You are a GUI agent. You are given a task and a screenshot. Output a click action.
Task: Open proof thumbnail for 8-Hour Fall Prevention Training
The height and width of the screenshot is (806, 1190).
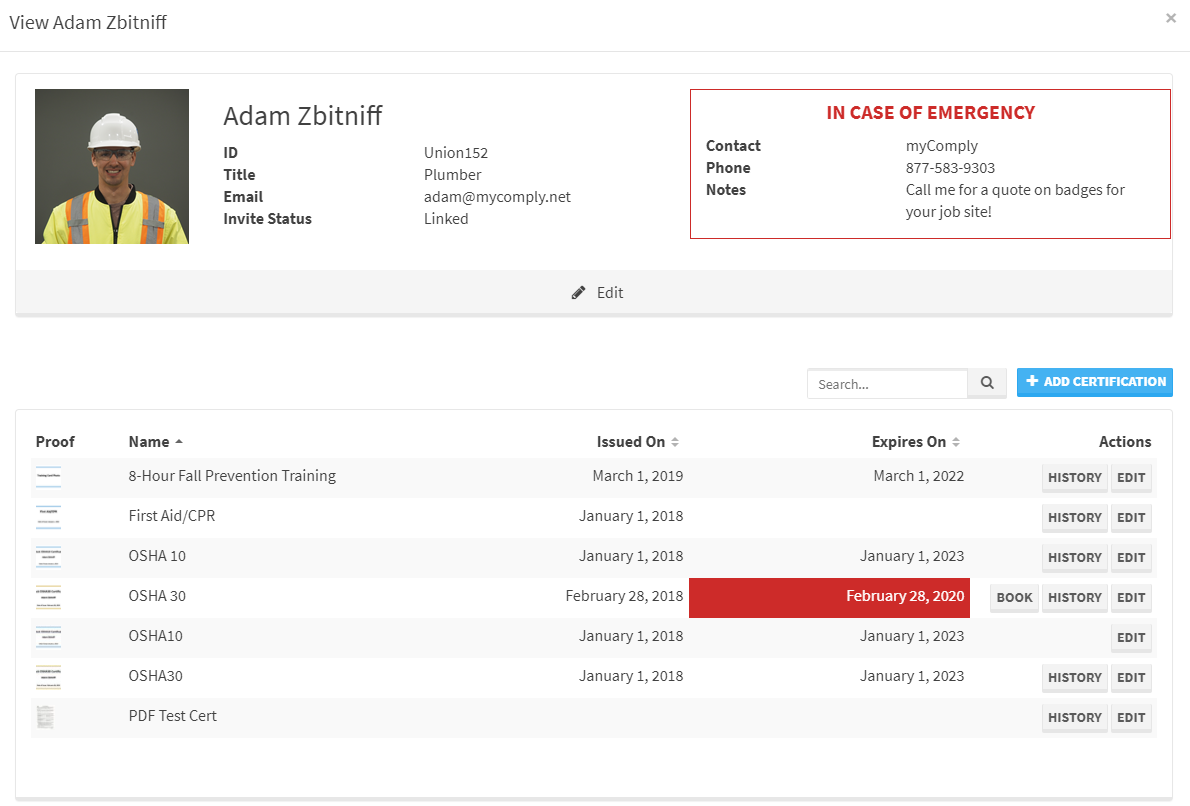[x=48, y=477]
